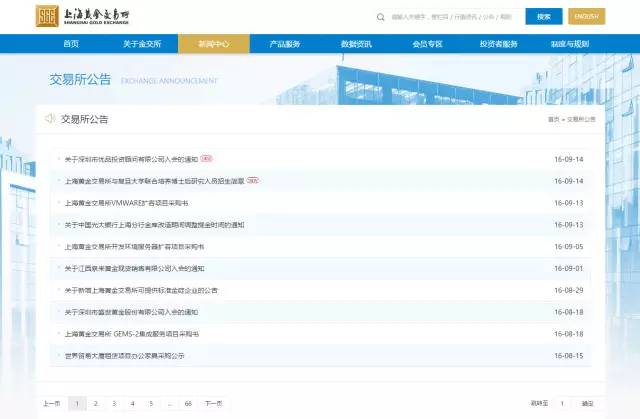
Task: Open the 江西 gold company membership notice
Action: click(134, 268)
